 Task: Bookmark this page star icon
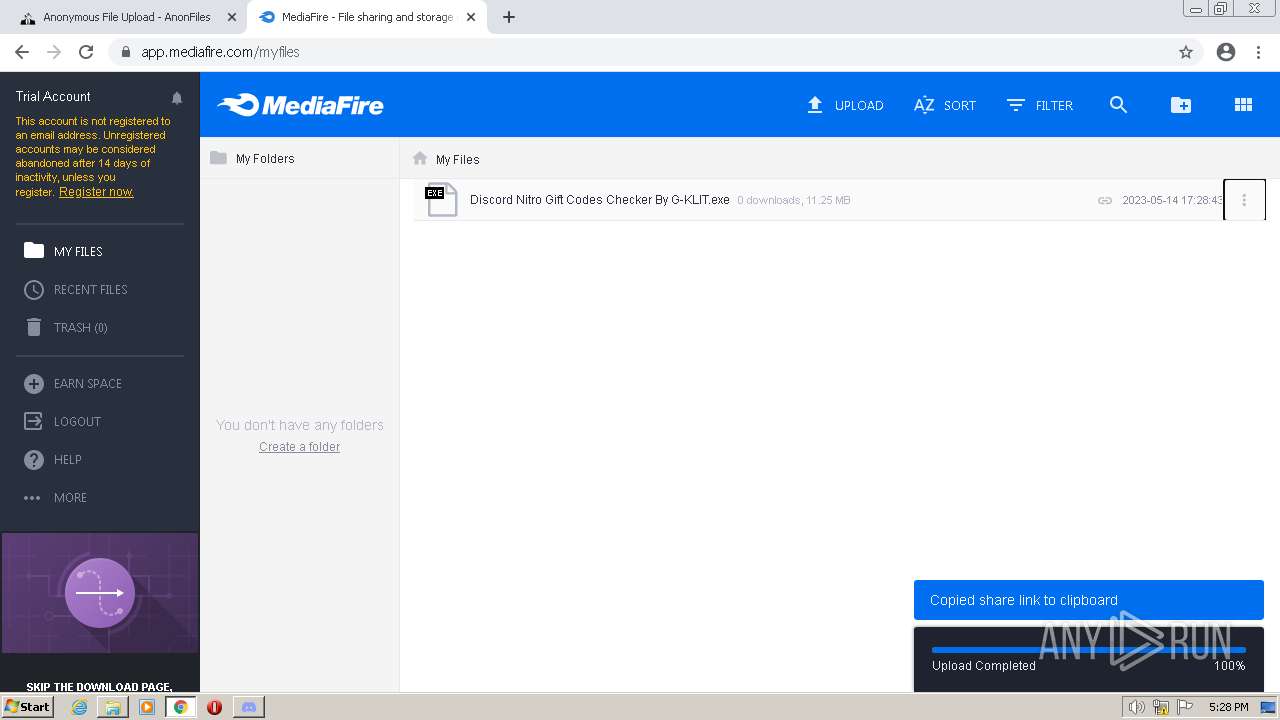pyautogui.click(x=1186, y=52)
